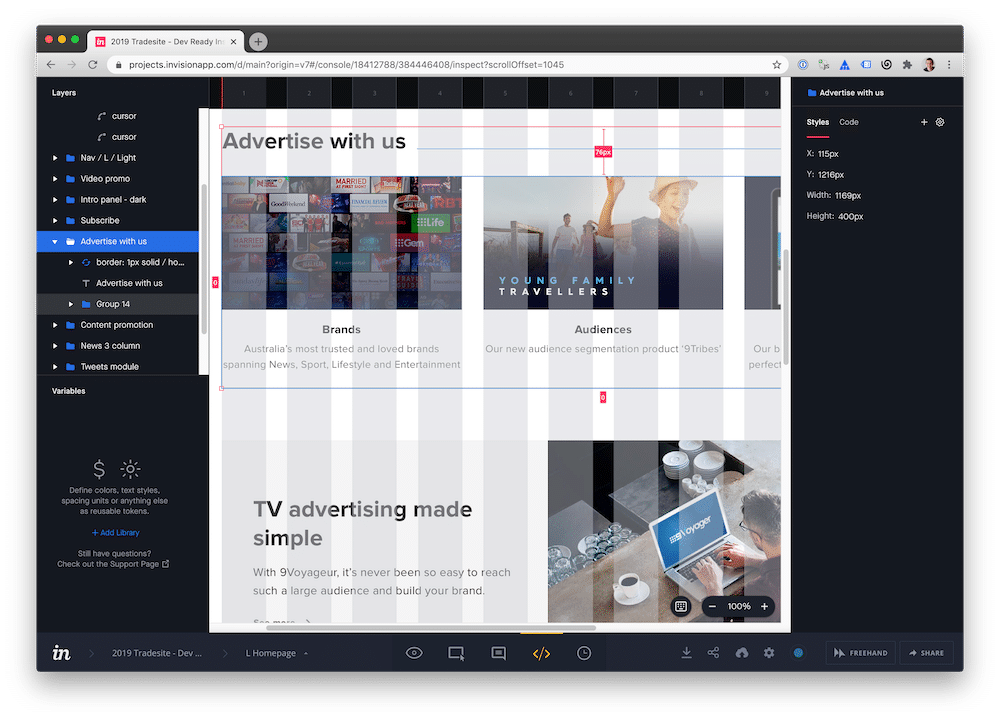The width and height of the screenshot is (1000, 720).
Task: Open Preview mode eye icon
Action: point(414,652)
